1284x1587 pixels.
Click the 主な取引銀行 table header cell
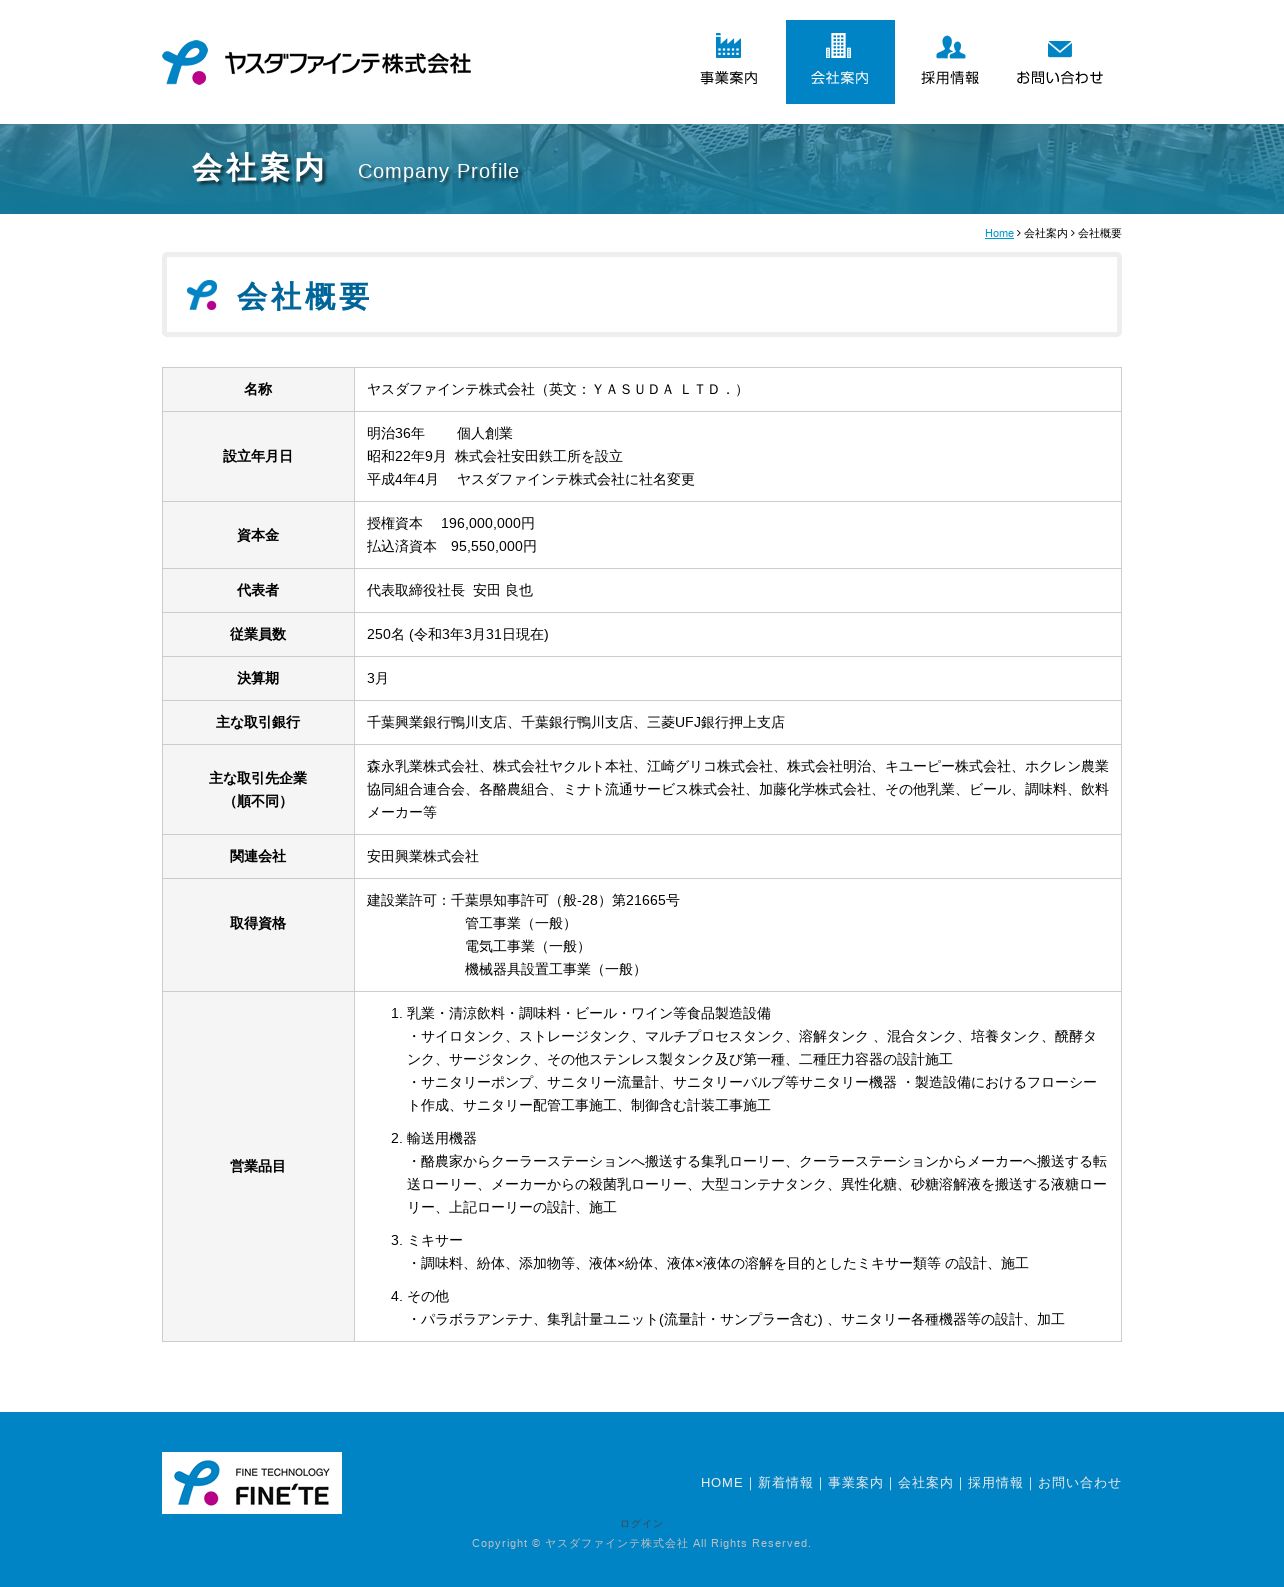(x=258, y=723)
